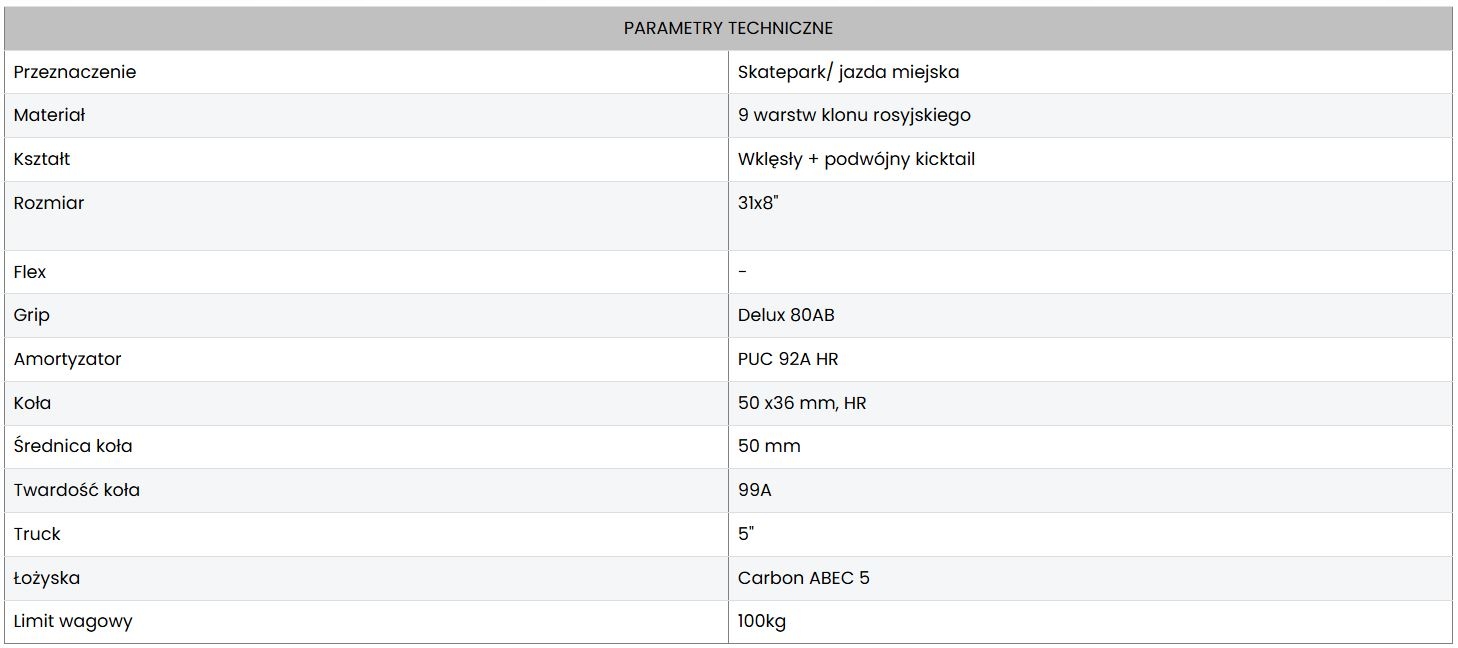Select the Flex row label
1458x648 pixels.
(30, 272)
